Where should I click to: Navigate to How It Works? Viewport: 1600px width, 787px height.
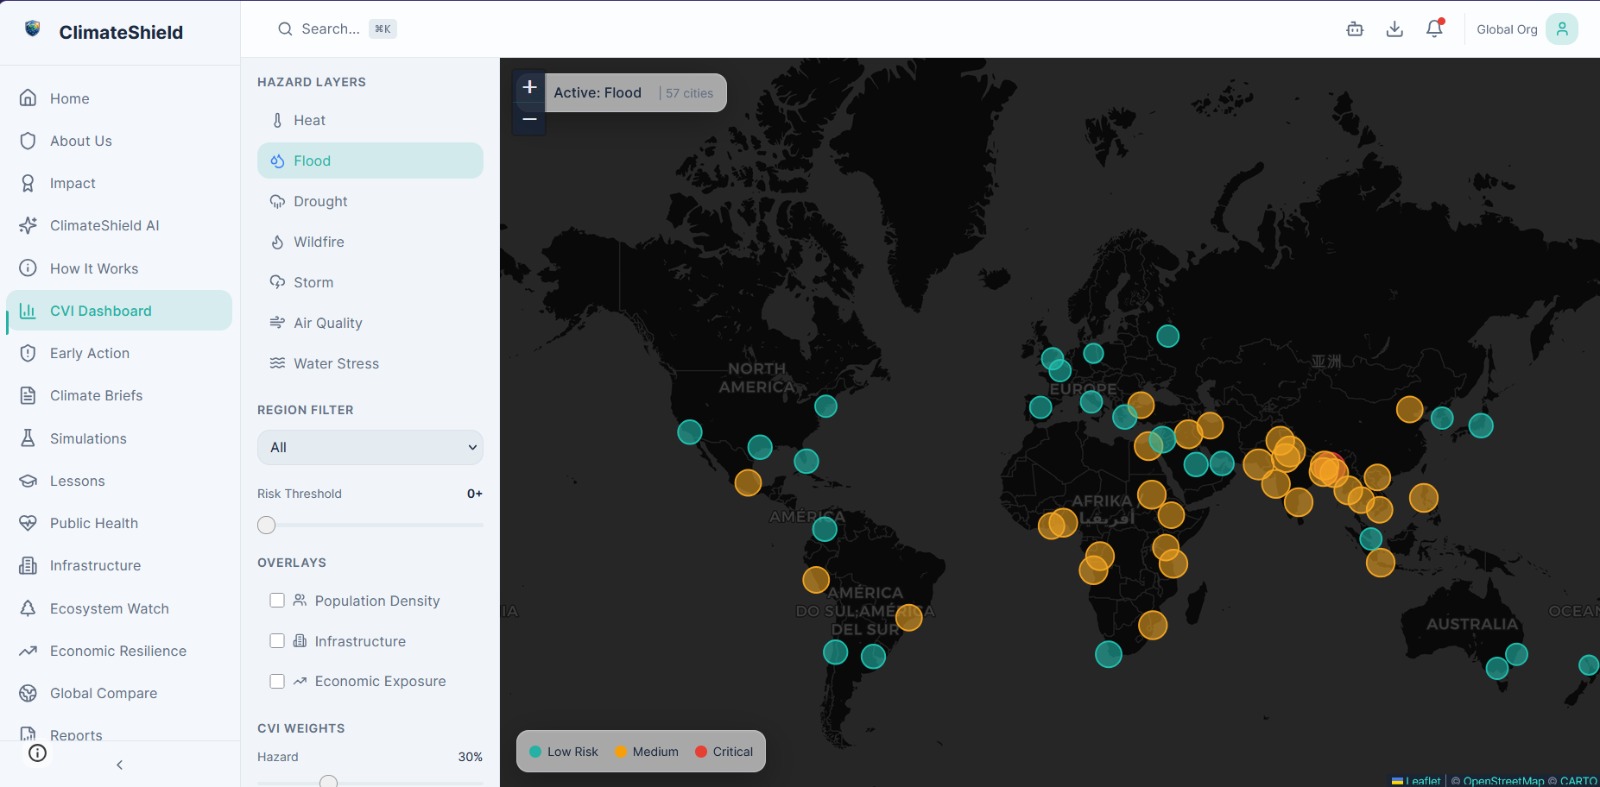click(x=119, y=268)
